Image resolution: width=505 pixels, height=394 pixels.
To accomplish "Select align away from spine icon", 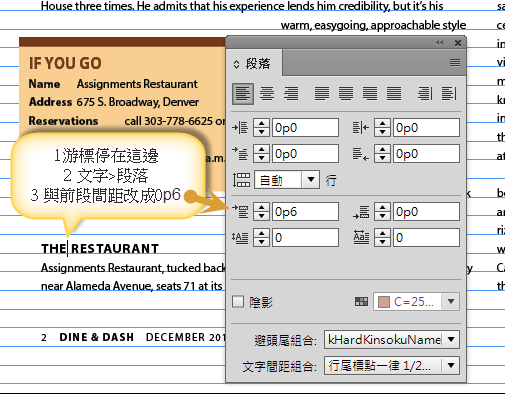I will [449, 94].
